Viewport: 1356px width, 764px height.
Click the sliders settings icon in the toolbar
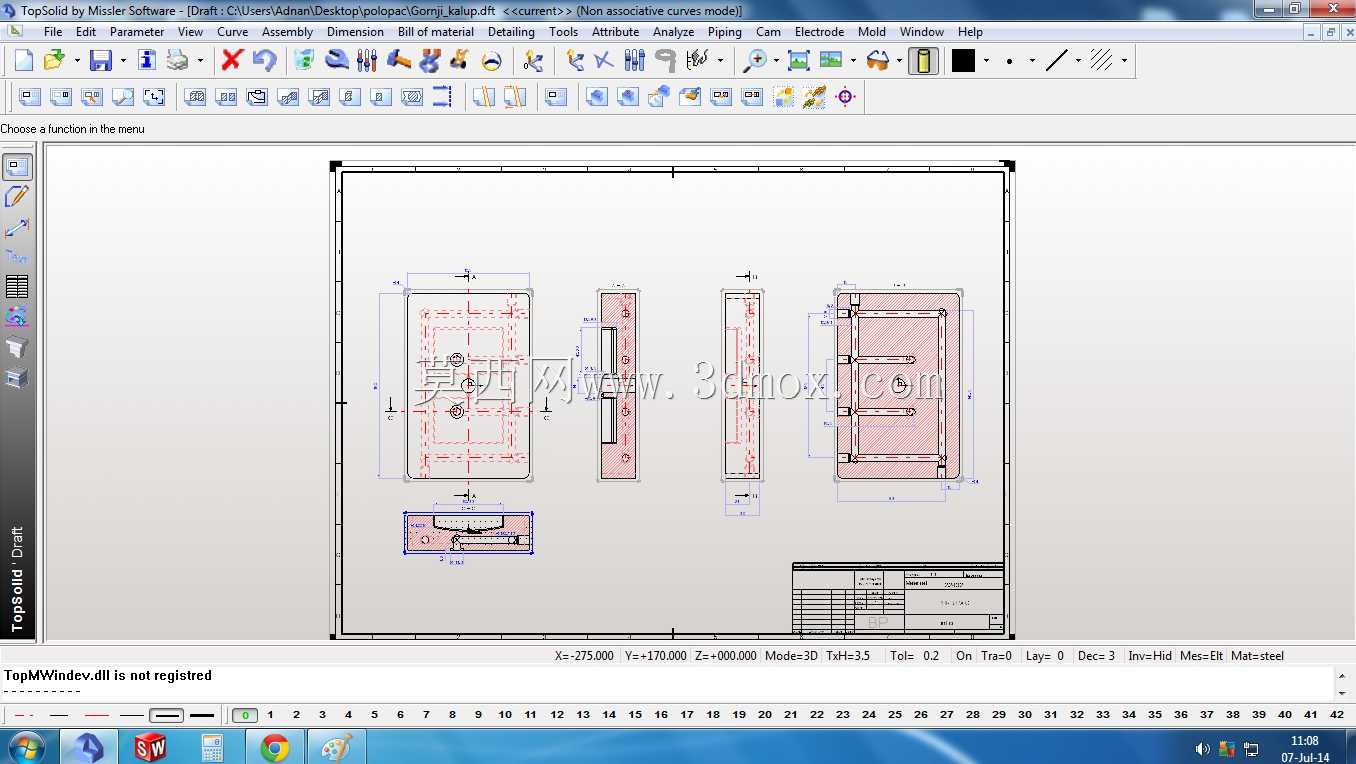(367, 61)
